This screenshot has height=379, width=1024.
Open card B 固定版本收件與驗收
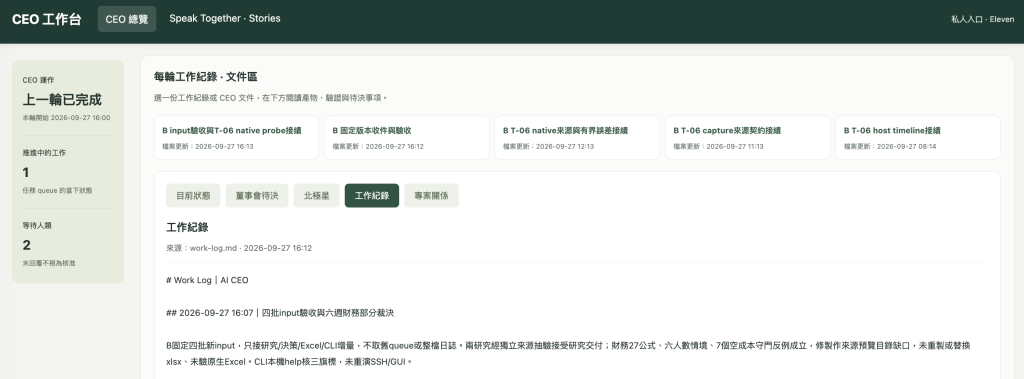[x=407, y=137]
